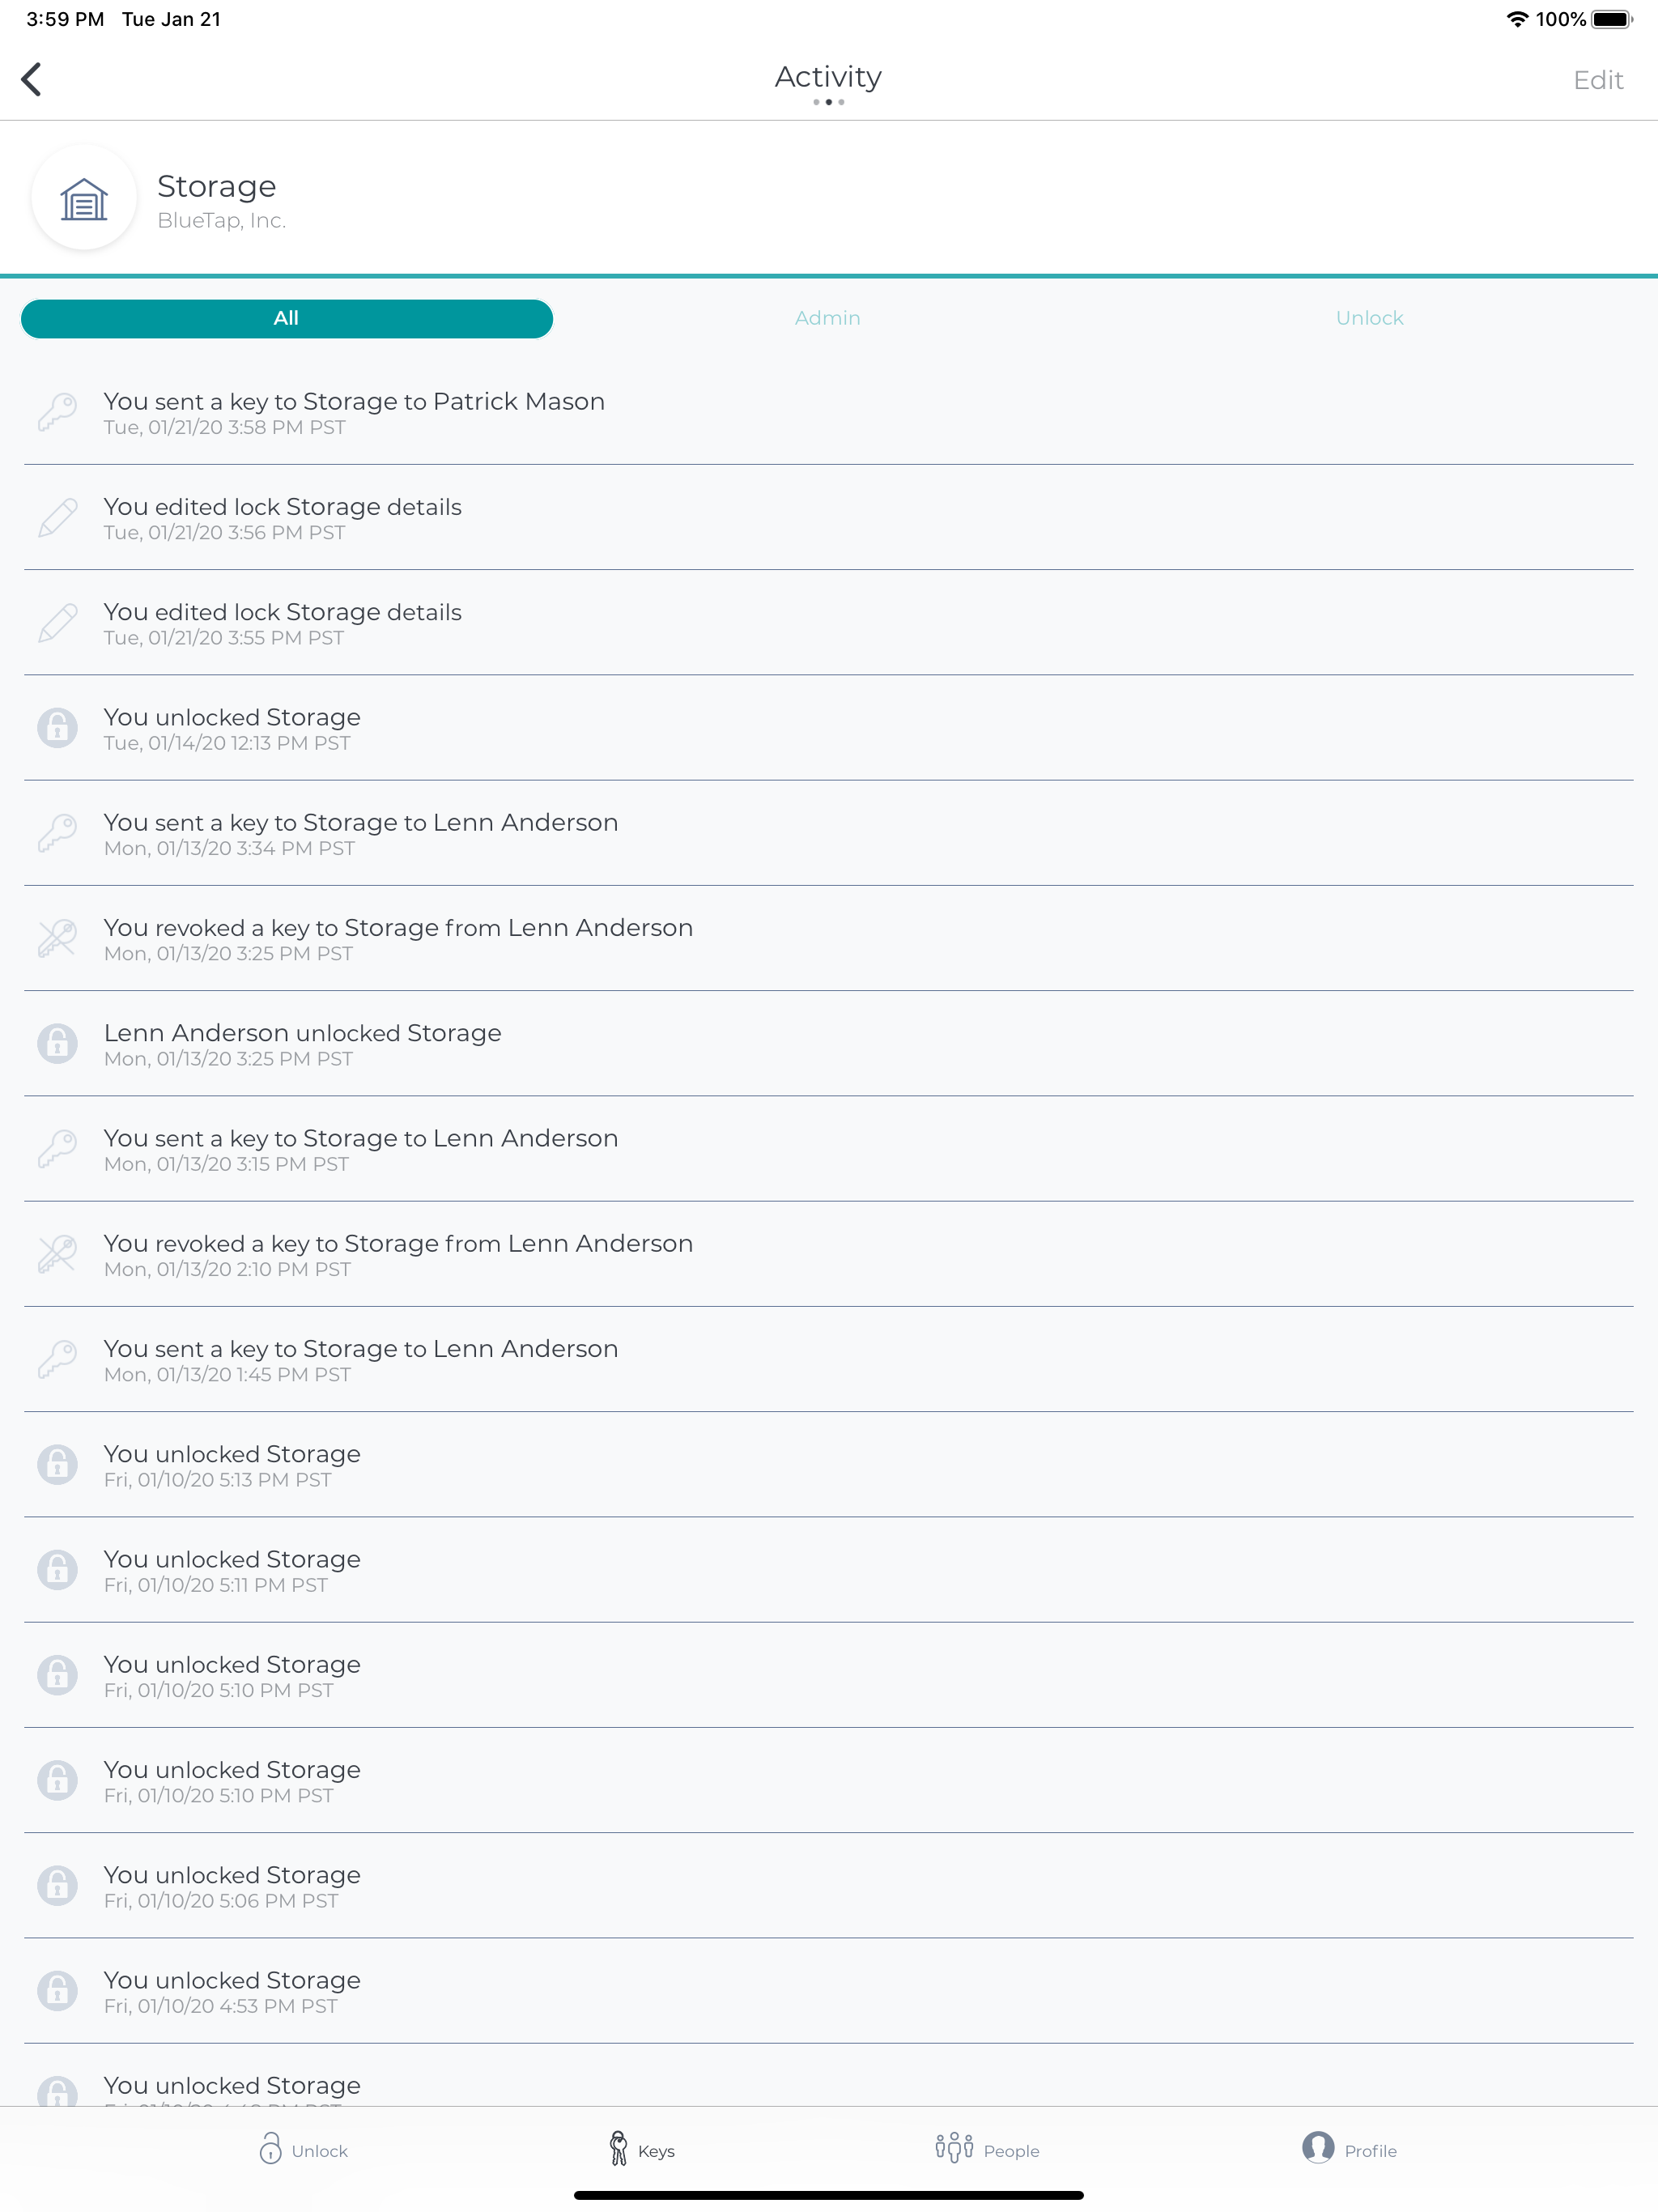The image size is (1658, 2212).
Task: Open revoked key from Lenn Anderson at 2:10 PM
Action: [x=828, y=1254]
